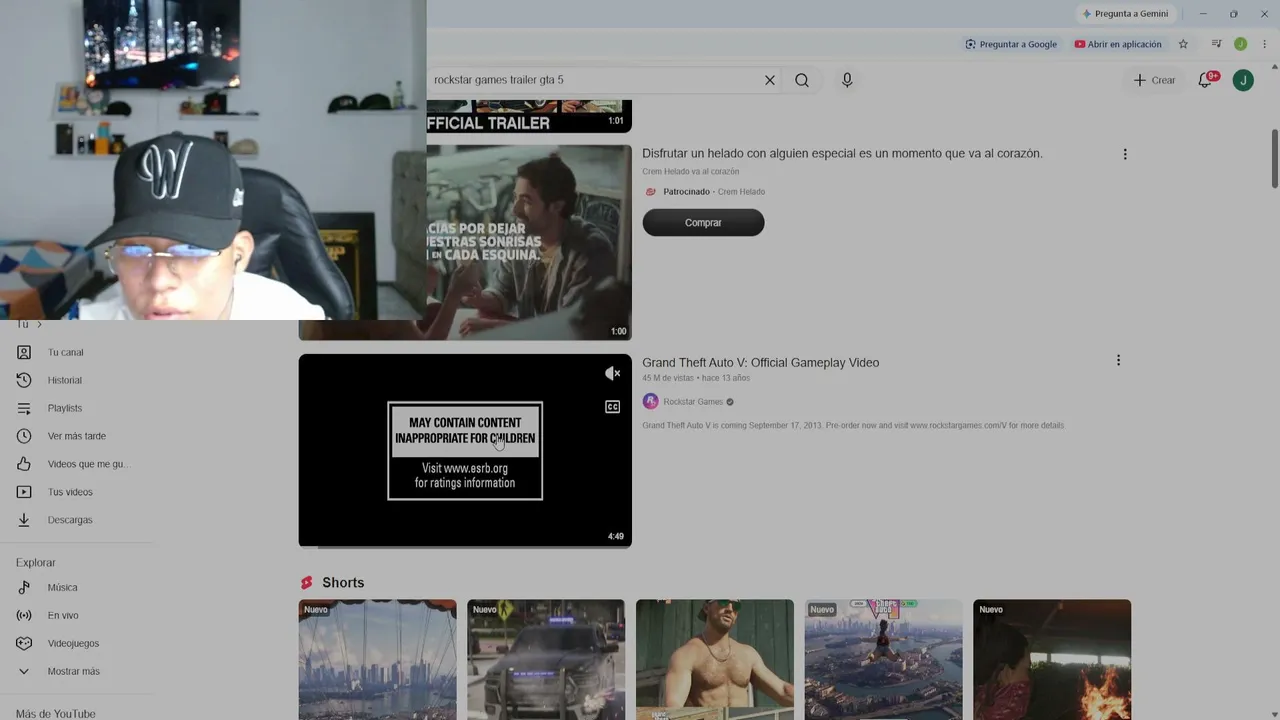
Task: Open the Grand Theft Auto V: Official Gameplay Video title
Action: pyautogui.click(x=761, y=362)
